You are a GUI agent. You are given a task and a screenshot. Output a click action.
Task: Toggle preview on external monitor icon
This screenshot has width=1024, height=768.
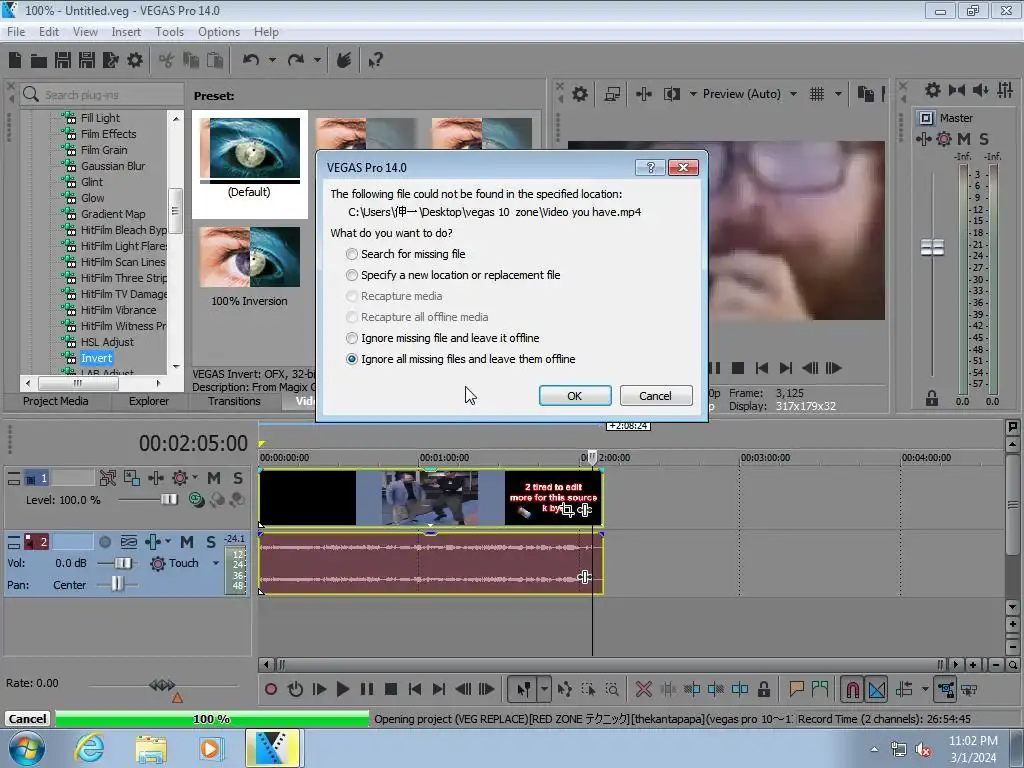click(x=612, y=94)
